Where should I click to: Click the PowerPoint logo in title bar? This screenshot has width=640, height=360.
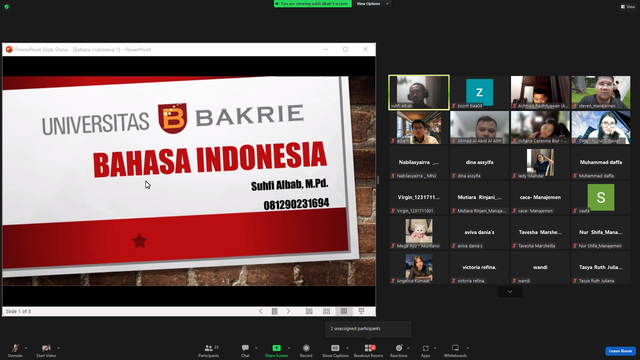(x=9, y=49)
